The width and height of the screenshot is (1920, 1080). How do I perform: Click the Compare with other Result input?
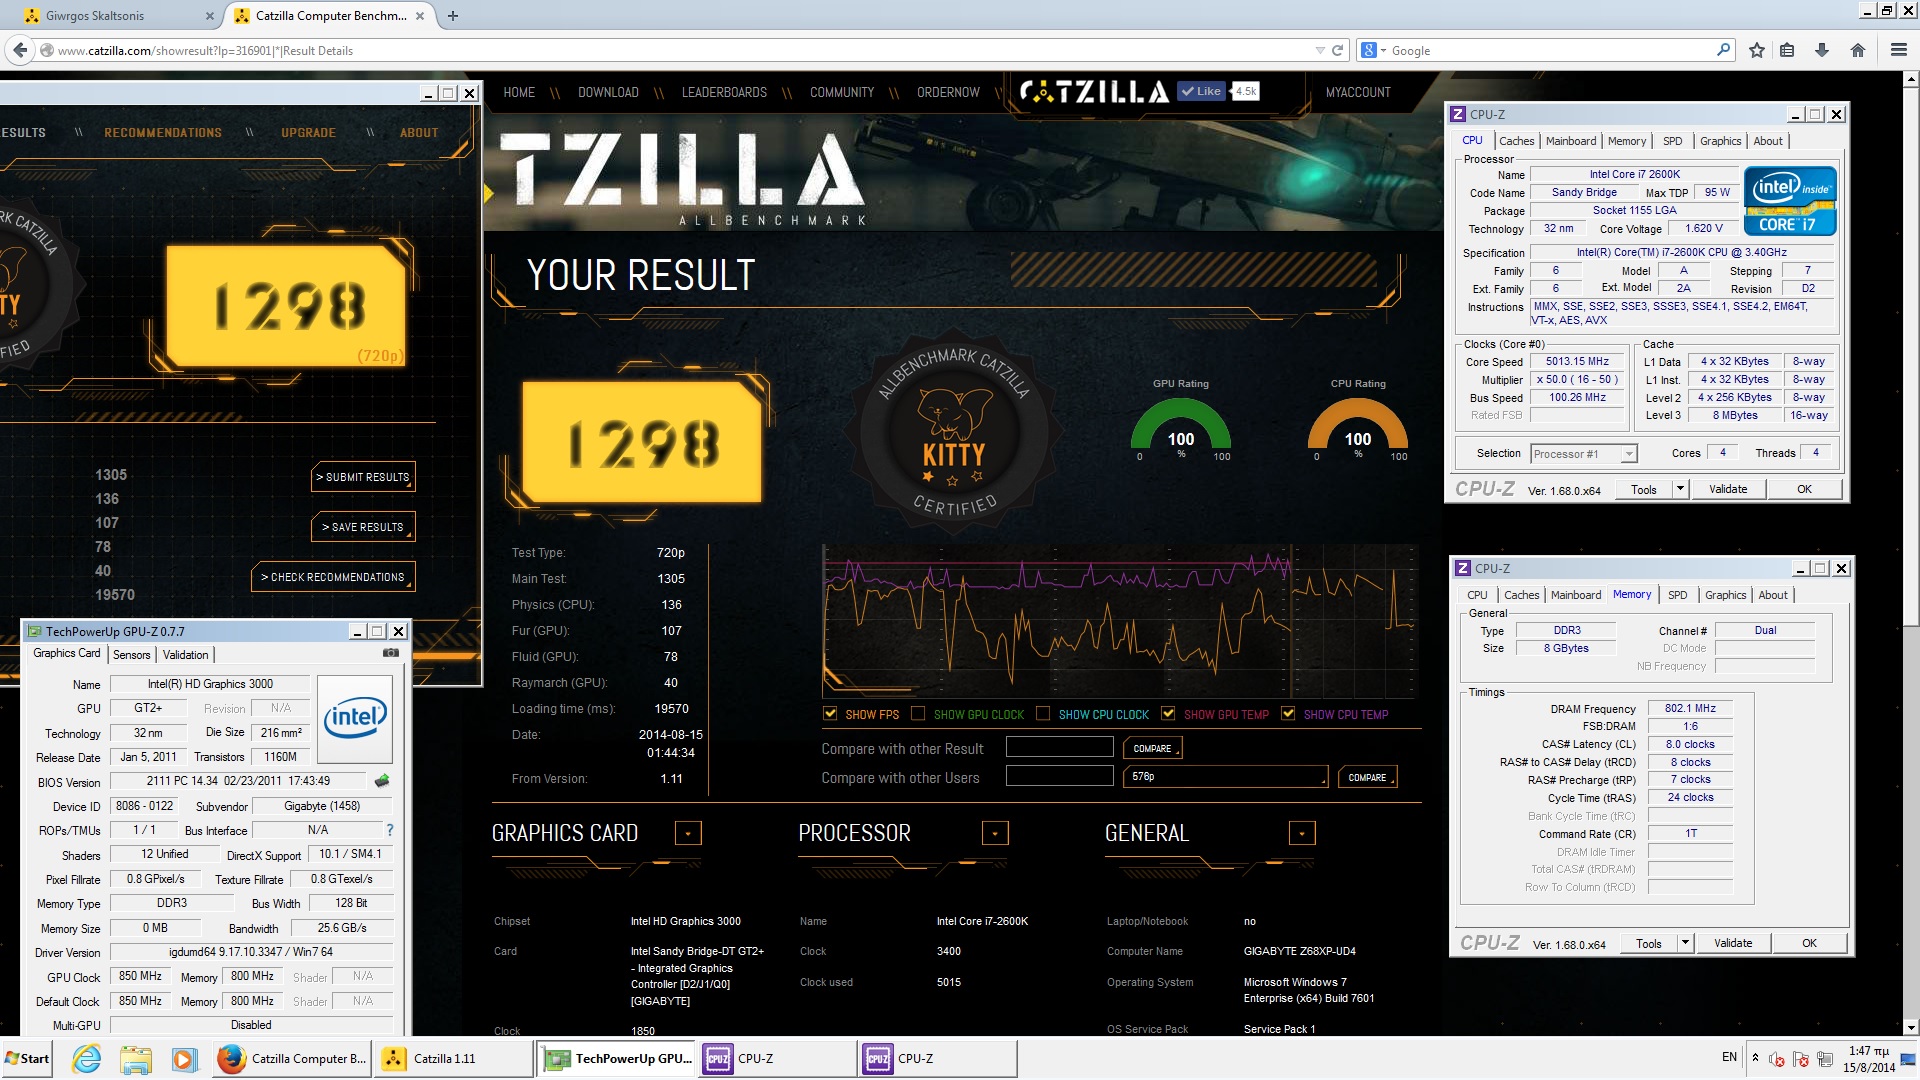click(1059, 747)
